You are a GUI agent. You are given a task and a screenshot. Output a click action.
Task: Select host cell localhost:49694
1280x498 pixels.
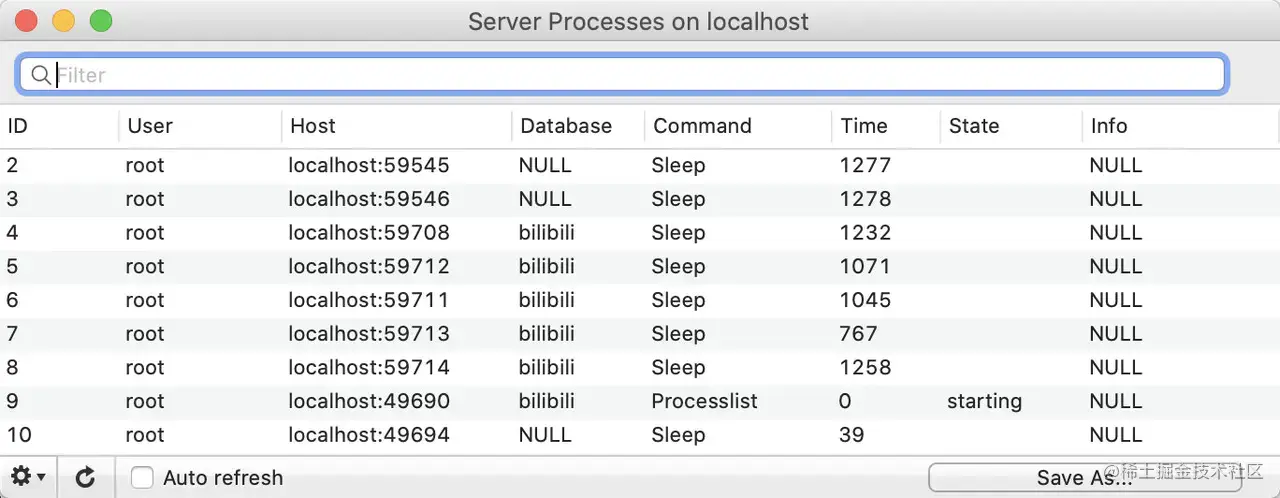point(369,435)
